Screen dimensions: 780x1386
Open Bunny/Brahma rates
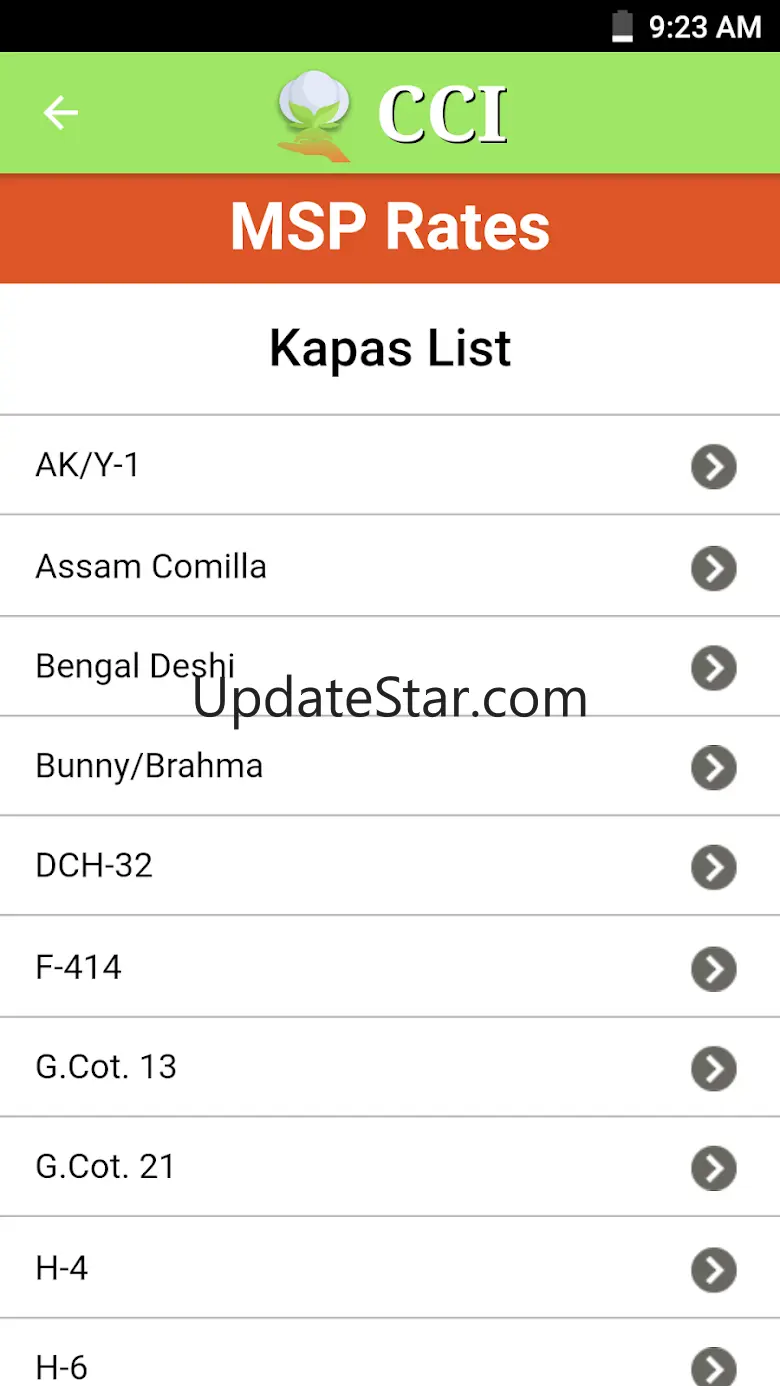coord(390,766)
